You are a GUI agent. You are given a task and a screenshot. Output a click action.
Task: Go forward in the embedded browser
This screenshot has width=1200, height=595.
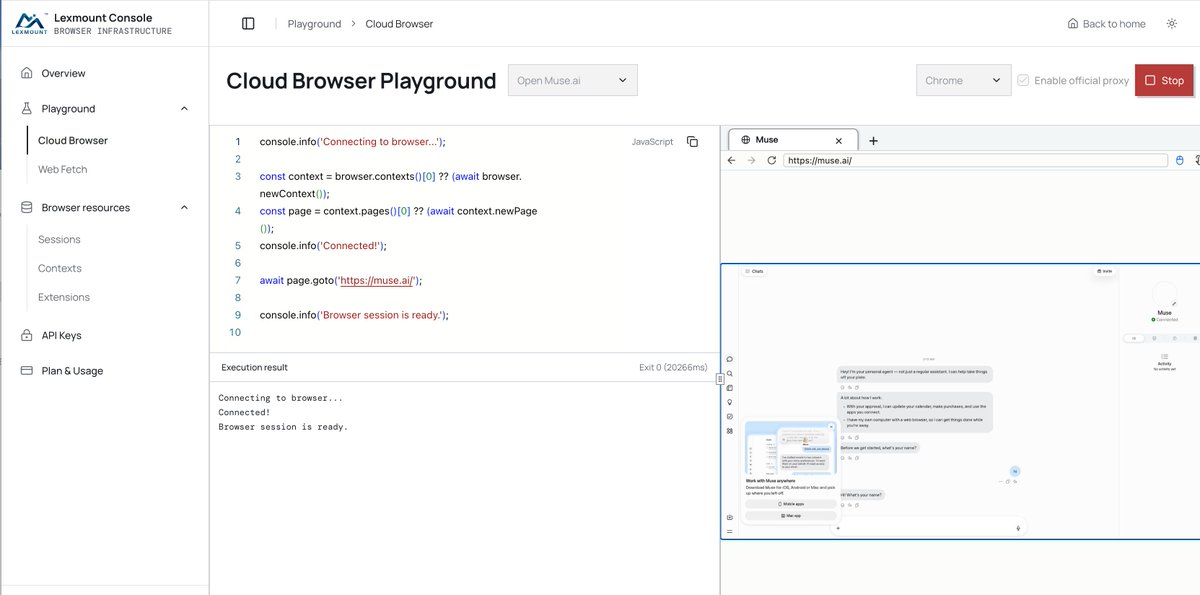(752, 160)
